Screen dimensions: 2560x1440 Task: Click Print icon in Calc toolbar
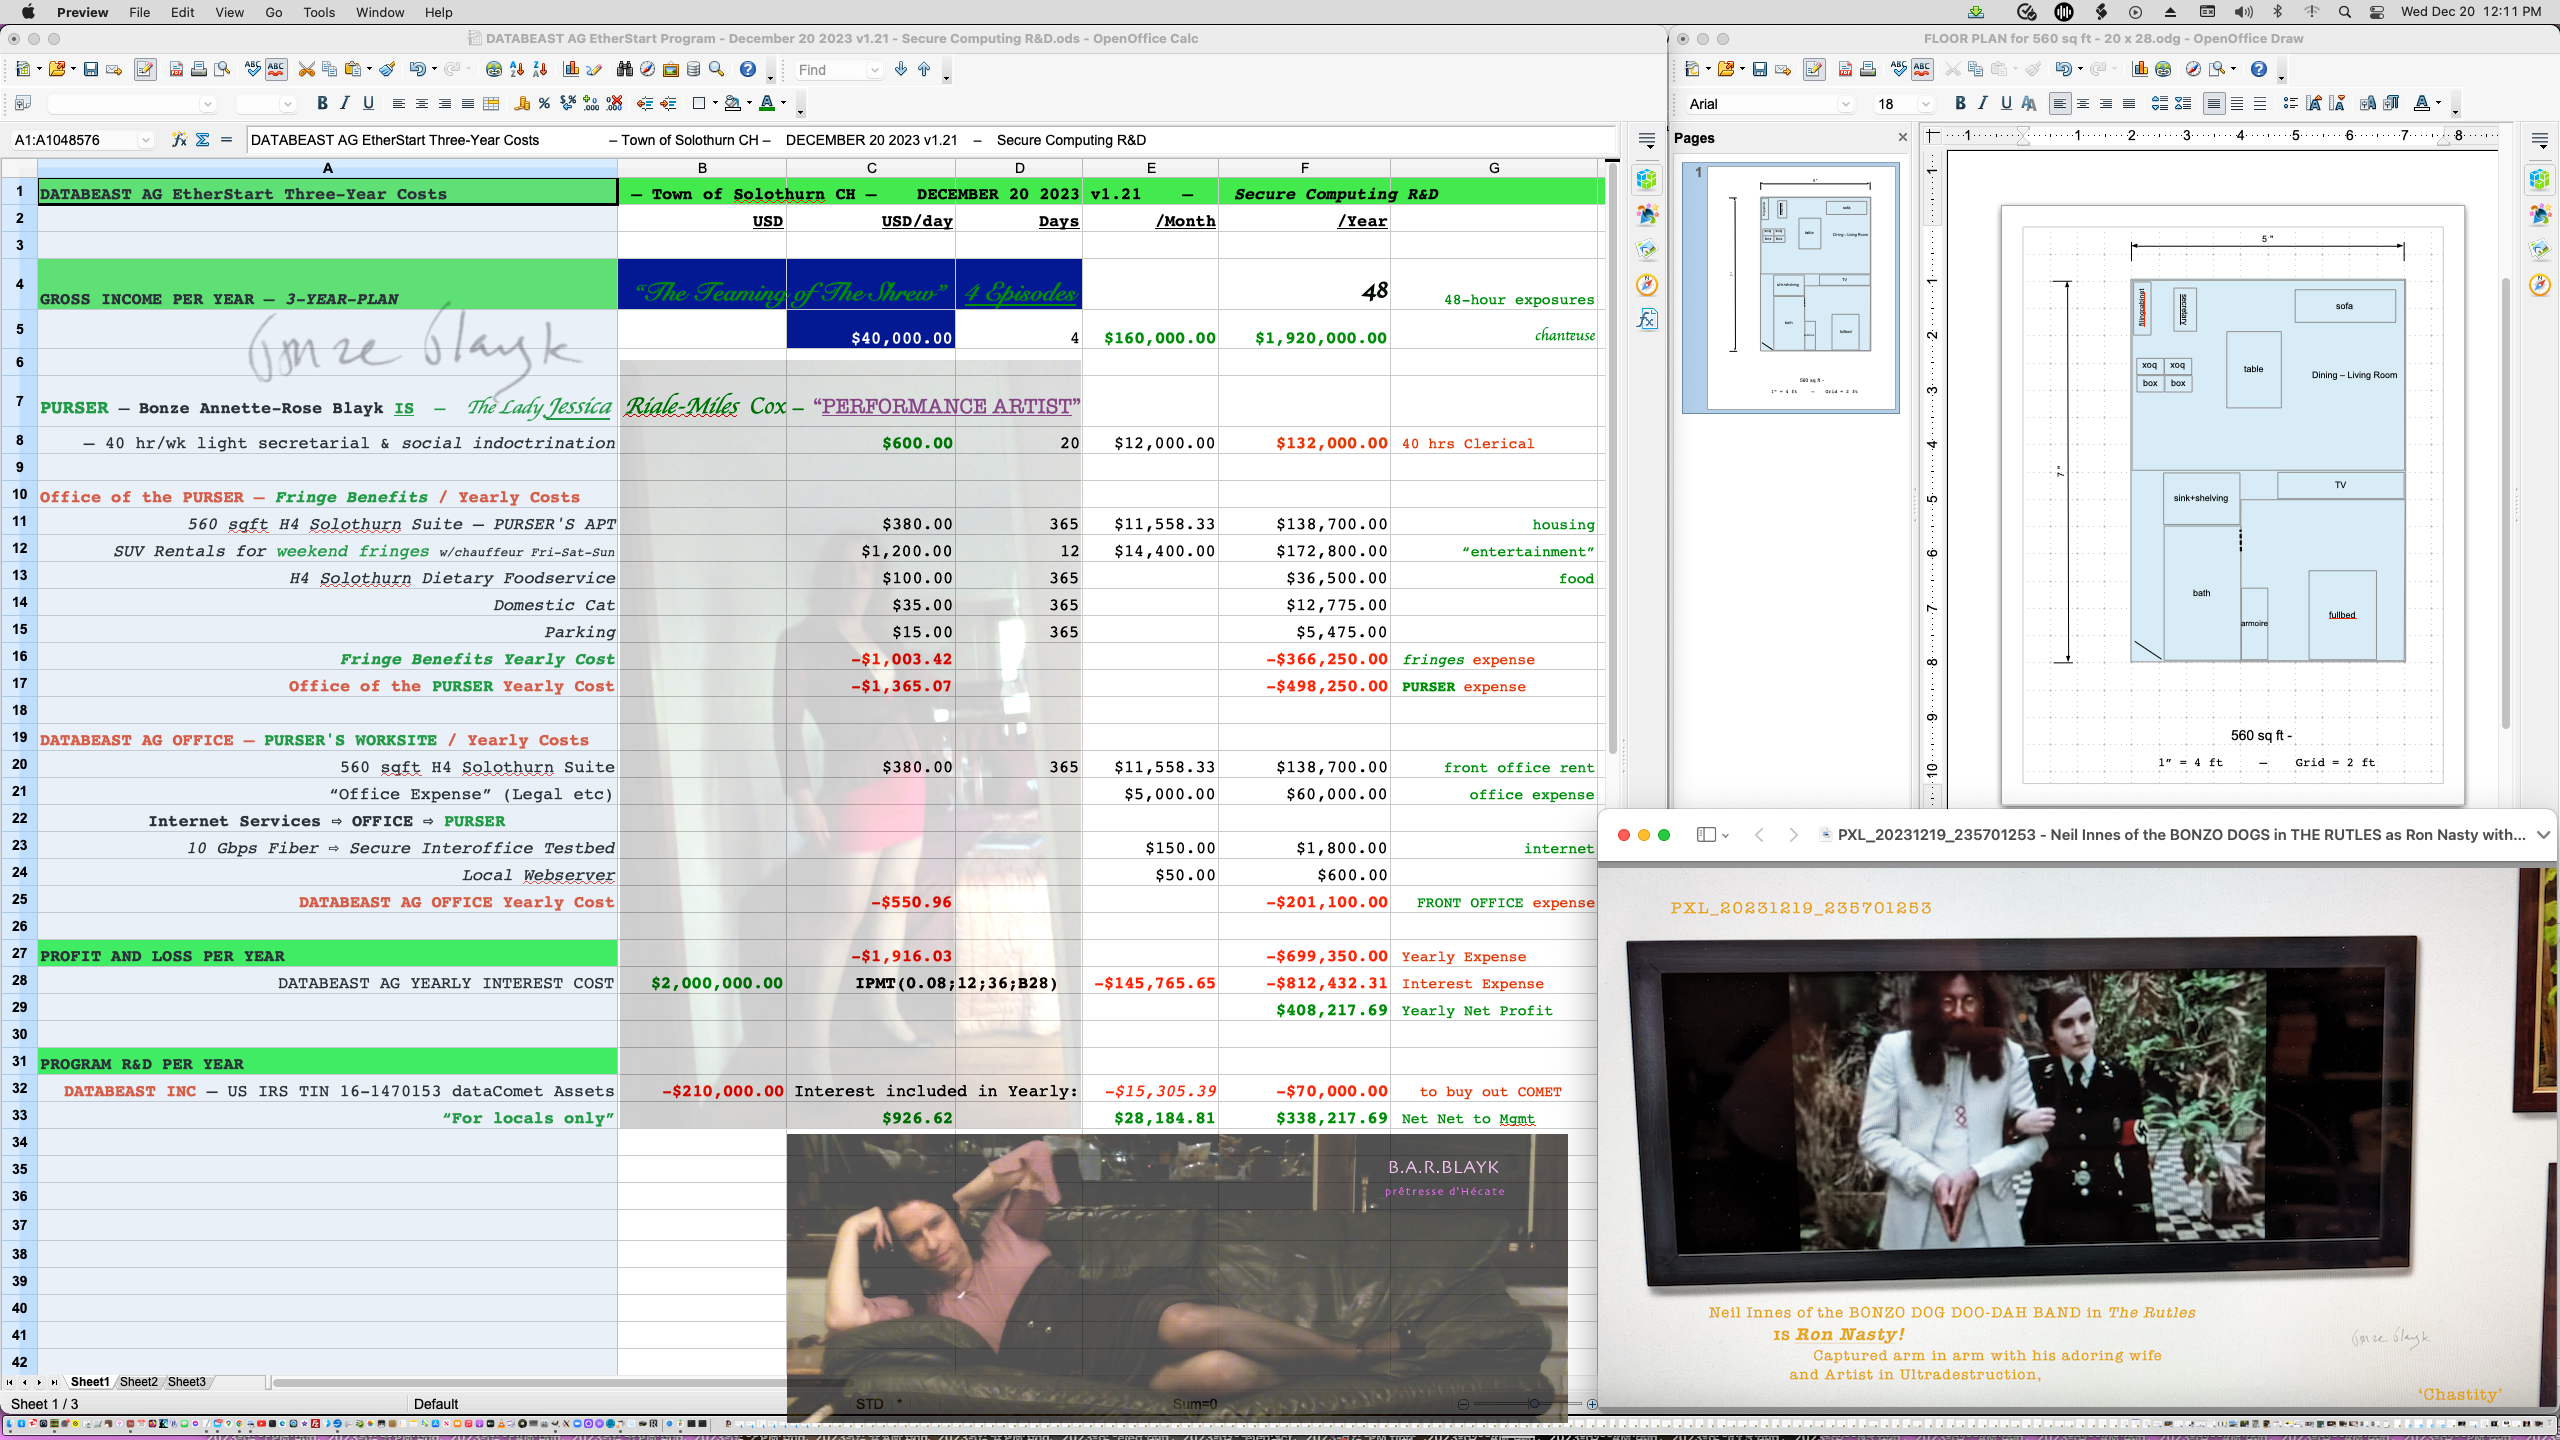[x=199, y=69]
